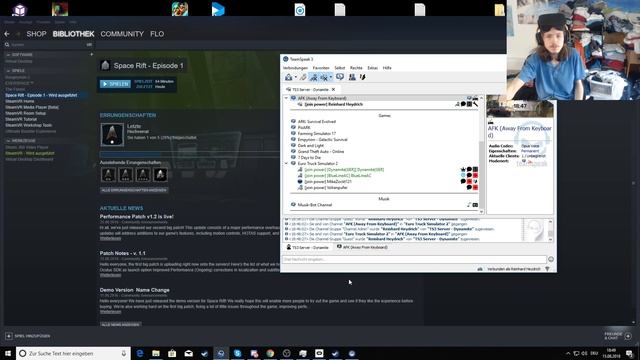
Task: Select the Grand Theft Auto - Online channel
Action: 321,151
